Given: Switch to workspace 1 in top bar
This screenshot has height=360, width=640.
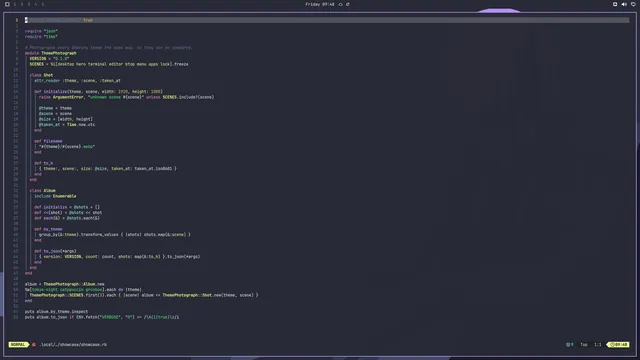Looking at the screenshot, I should pos(15,4).
